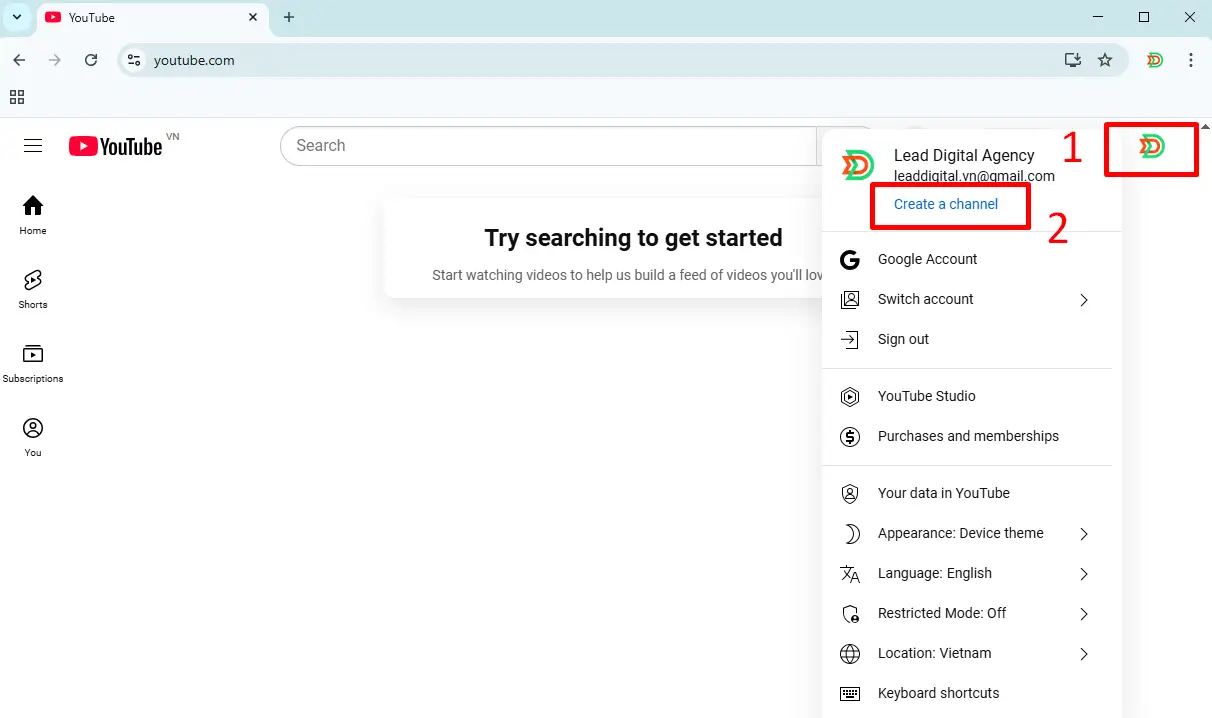Viewport: 1212px width, 718px height.
Task: Open the Chrome profile avatar in the toolbar
Action: 1155,60
